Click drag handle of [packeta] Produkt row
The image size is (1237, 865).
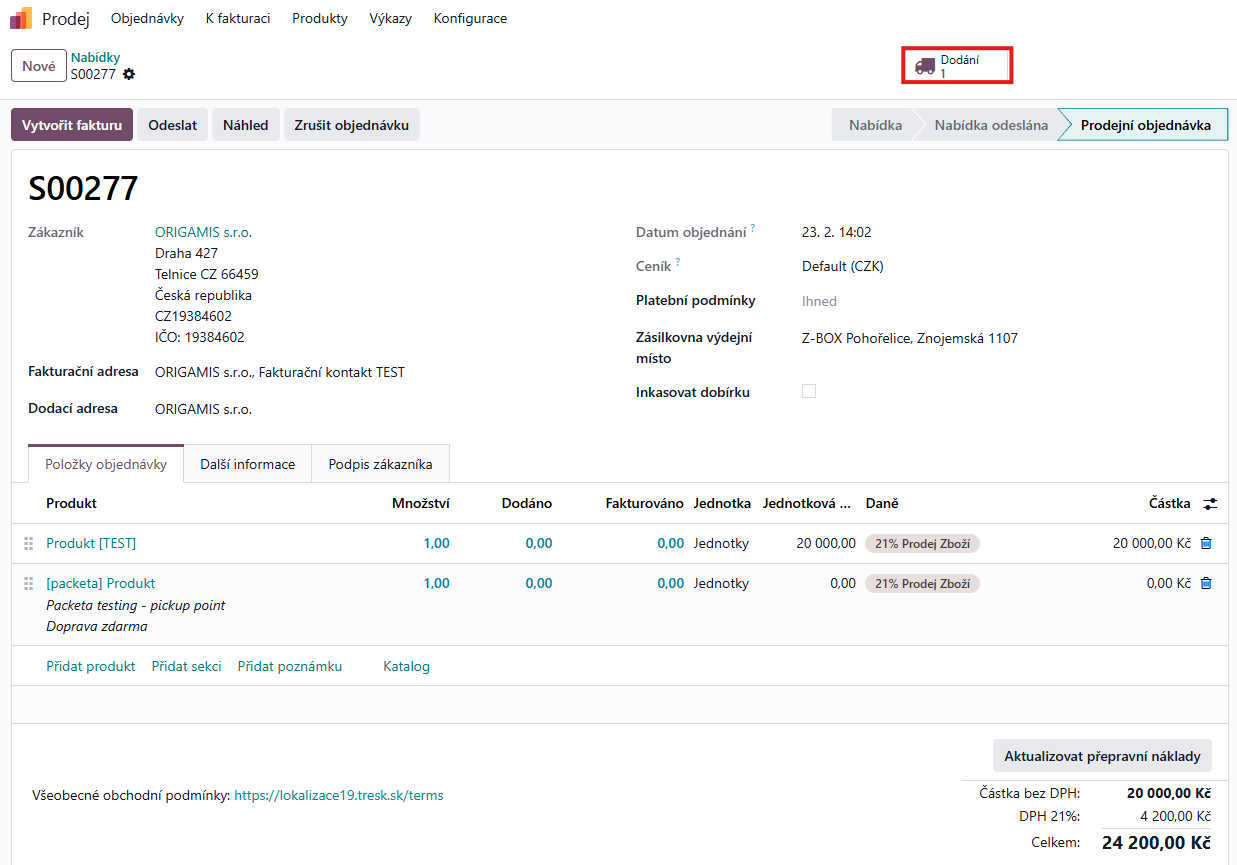tap(29, 583)
